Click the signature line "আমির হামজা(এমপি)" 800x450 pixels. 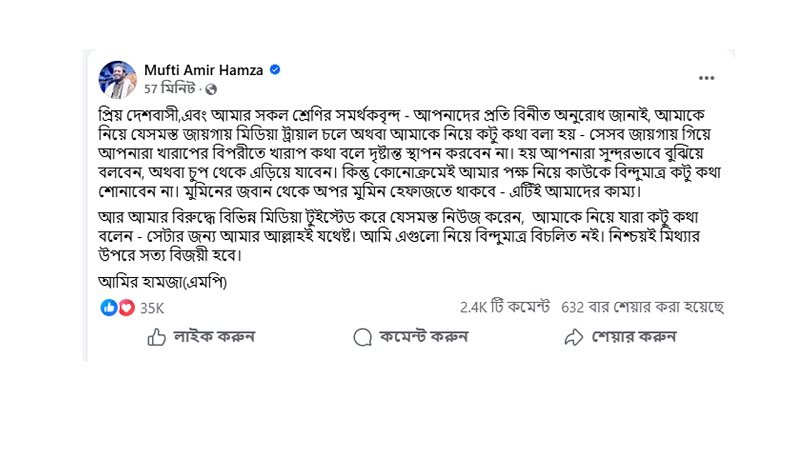163,282
